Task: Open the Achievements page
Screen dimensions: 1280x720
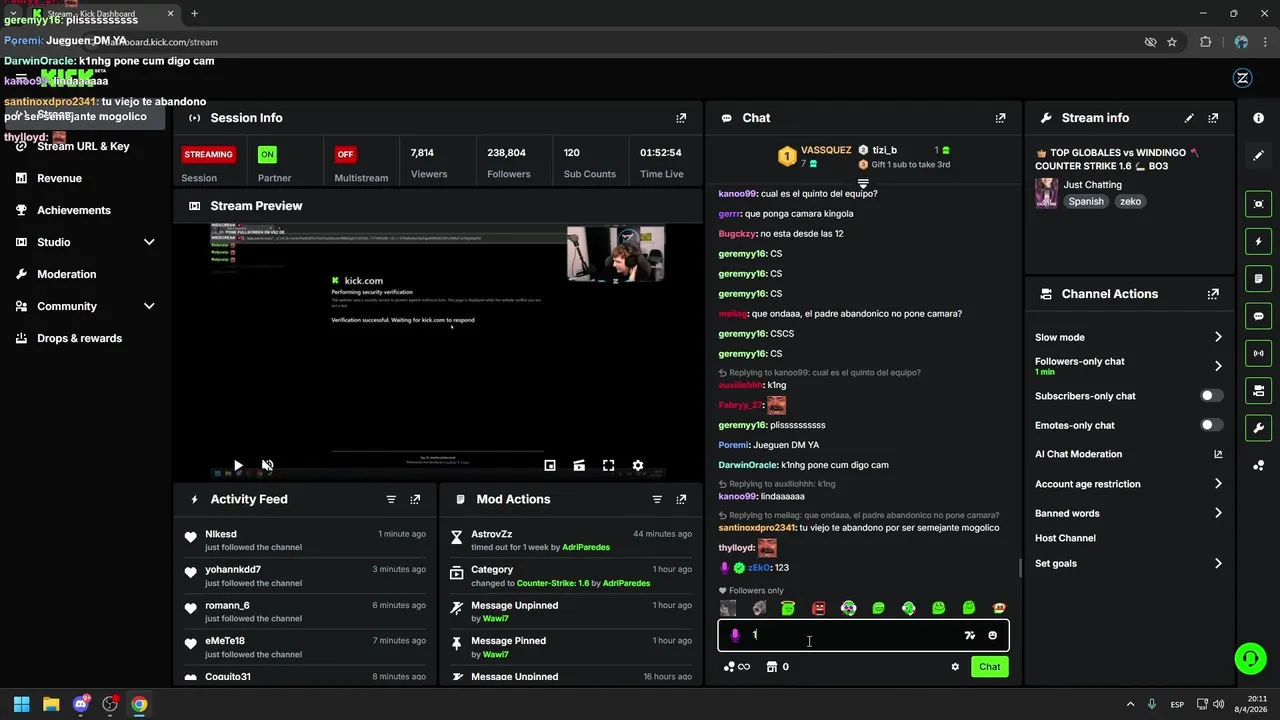Action: [x=74, y=210]
